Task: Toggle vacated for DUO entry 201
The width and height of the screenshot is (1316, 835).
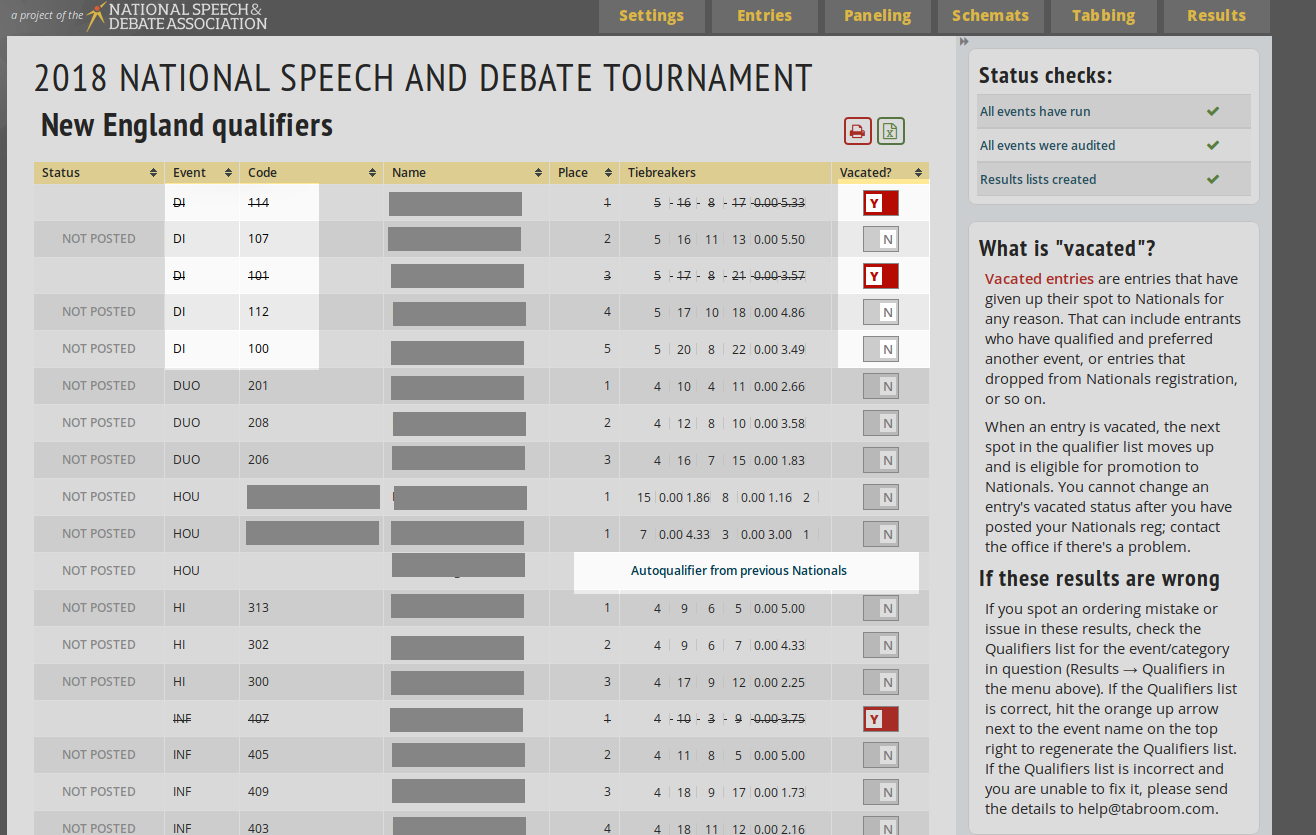Action: [881, 386]
